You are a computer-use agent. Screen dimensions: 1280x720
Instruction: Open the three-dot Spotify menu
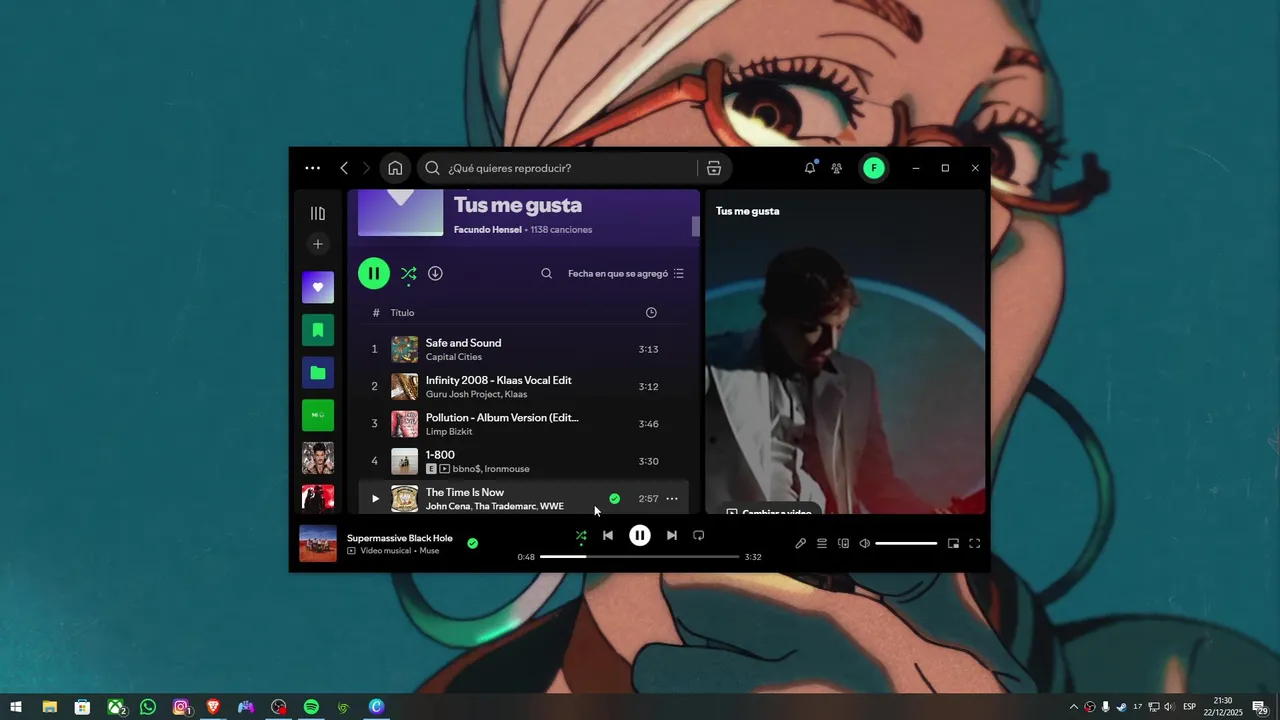313,168
